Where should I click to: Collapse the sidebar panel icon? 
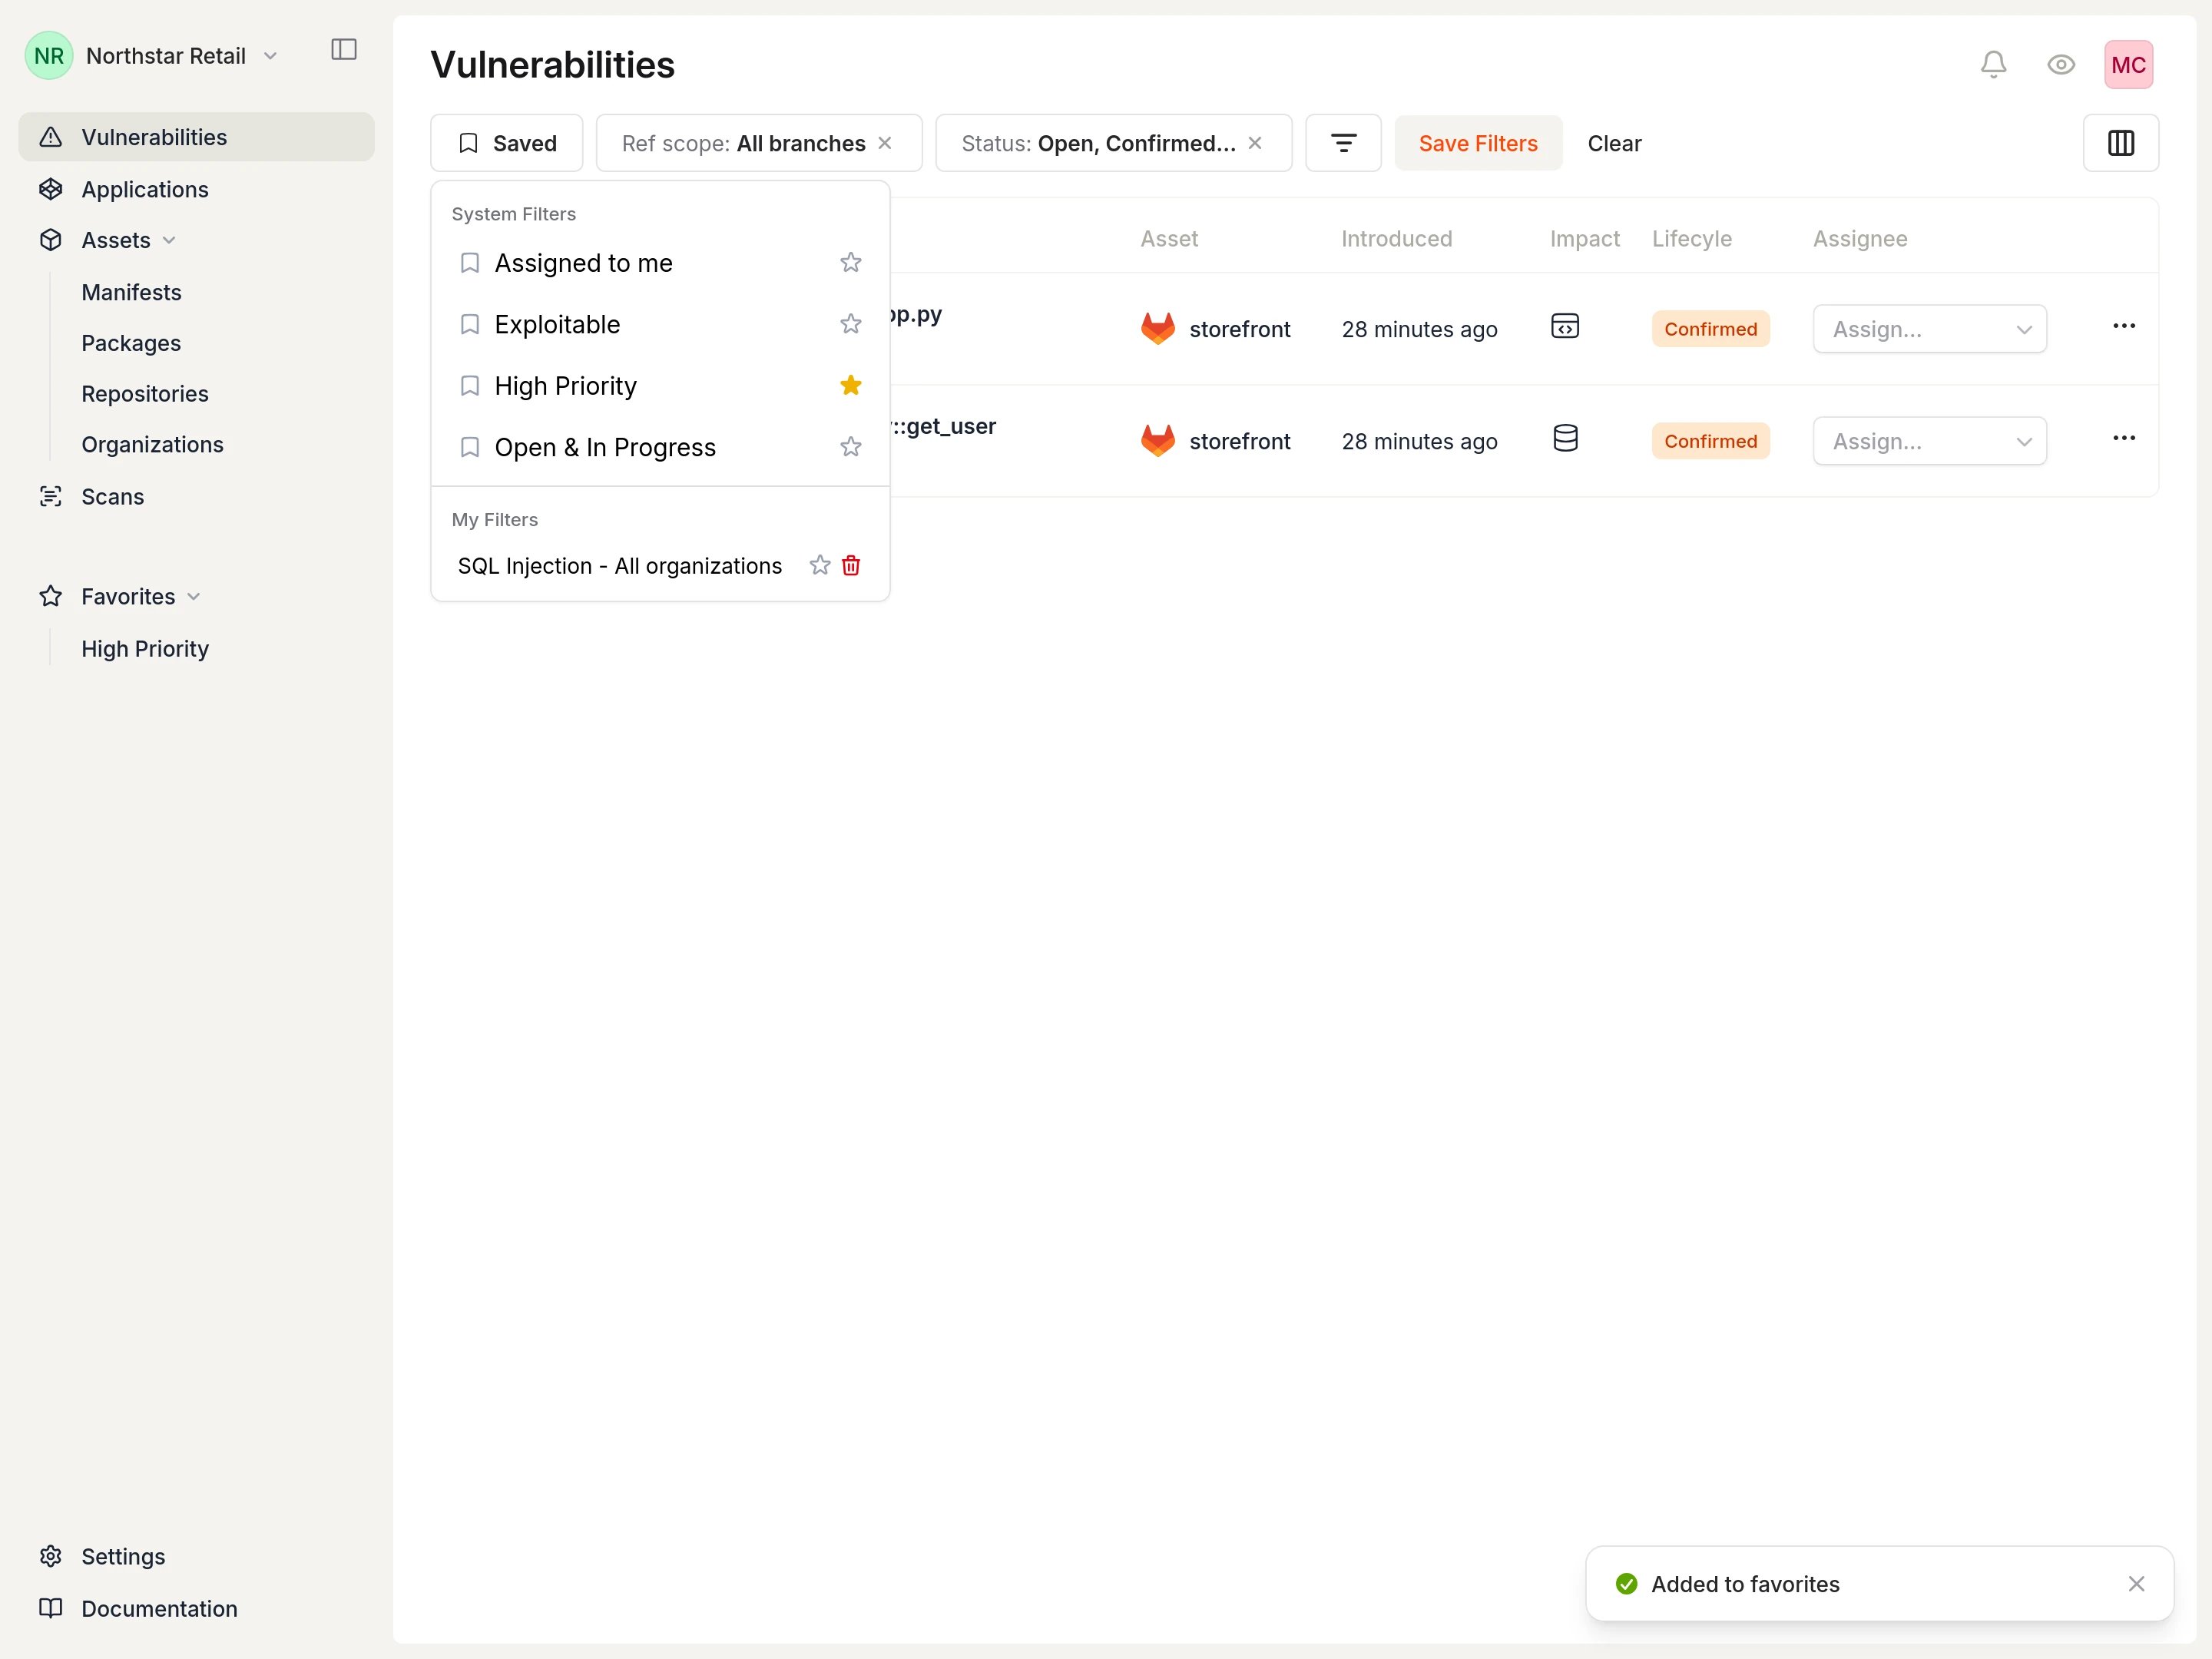[343, 49]
